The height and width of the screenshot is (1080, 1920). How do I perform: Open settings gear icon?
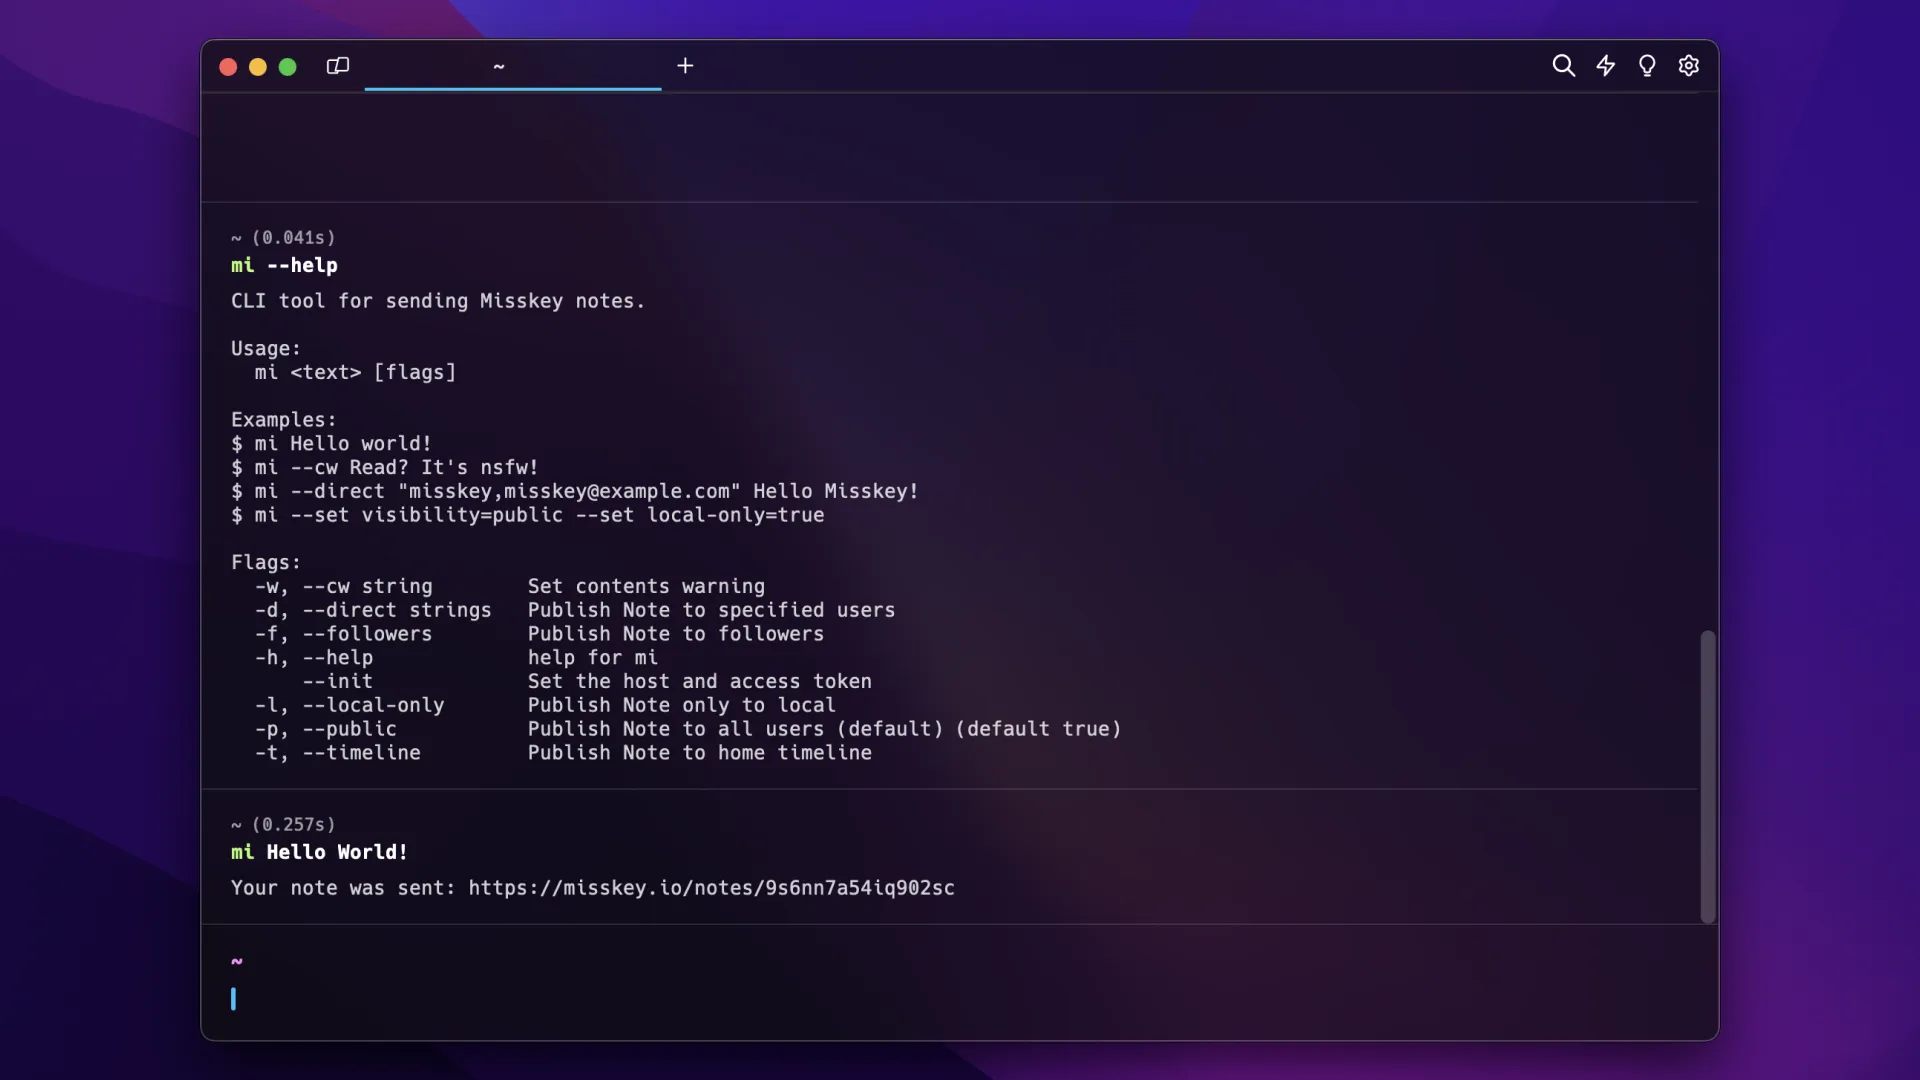click(1689, 66)
